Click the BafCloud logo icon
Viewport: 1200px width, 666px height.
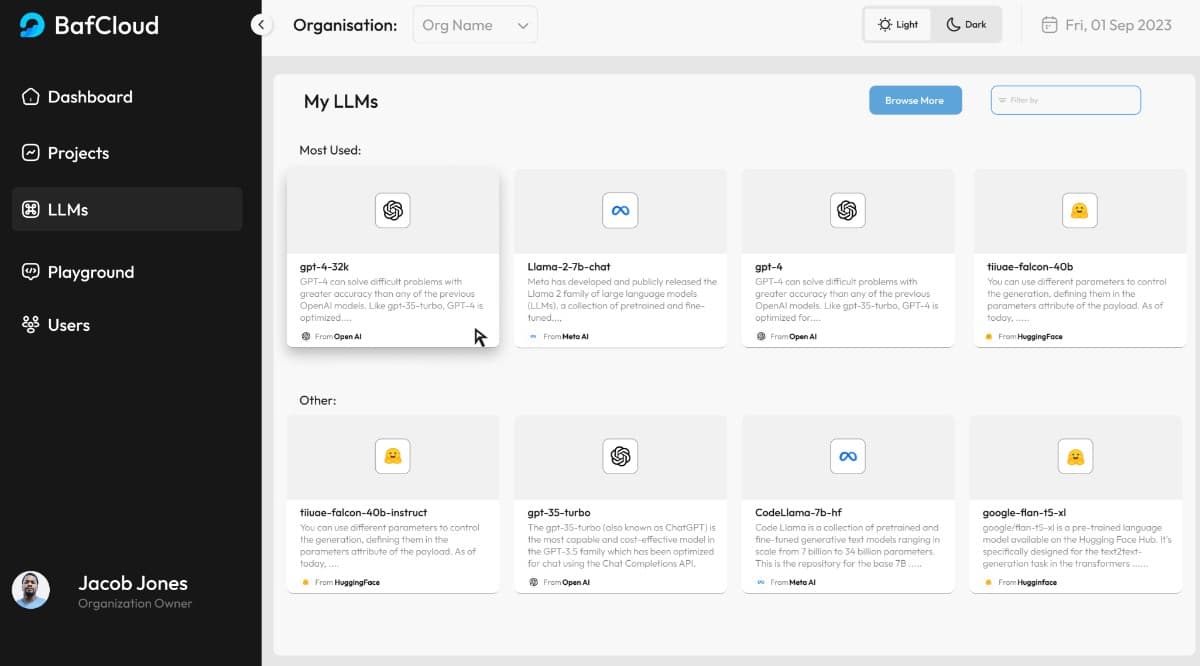pyautogui.click(x=32, y=25)
